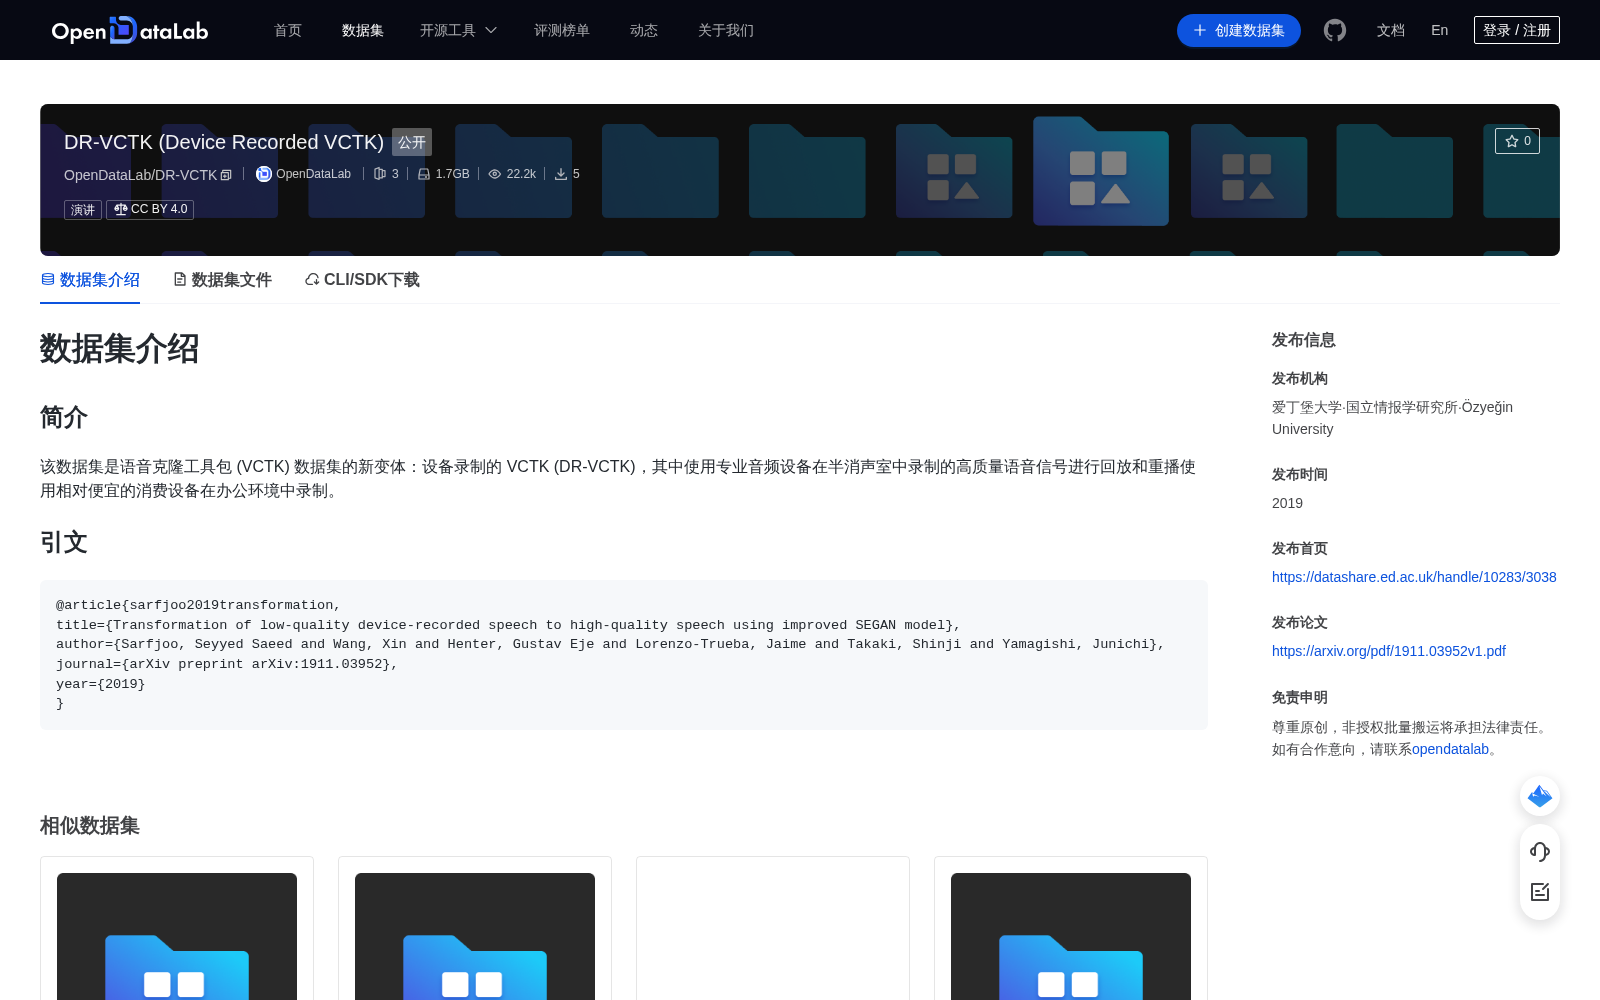
Task: Open the GitHub icon link
Action: click(x=1335, y=30)
